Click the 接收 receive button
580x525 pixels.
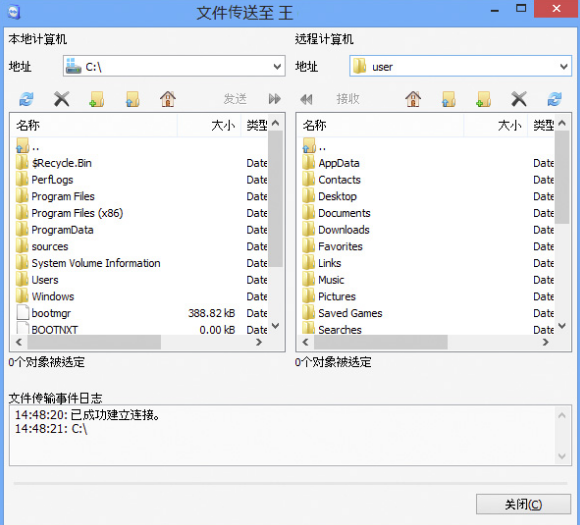tap(348, 98)
